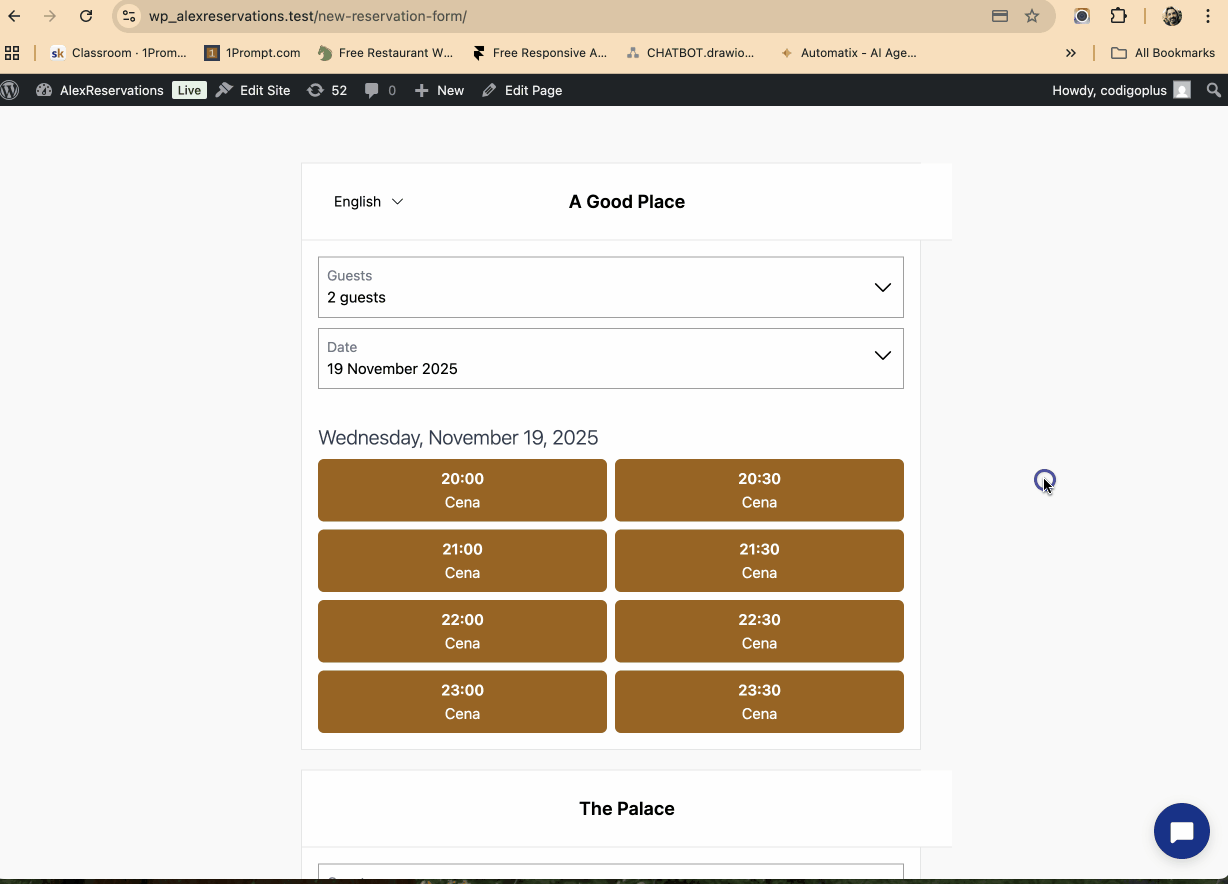Open the chat widget bubble
The image size is (1228, 884).
1181,831
